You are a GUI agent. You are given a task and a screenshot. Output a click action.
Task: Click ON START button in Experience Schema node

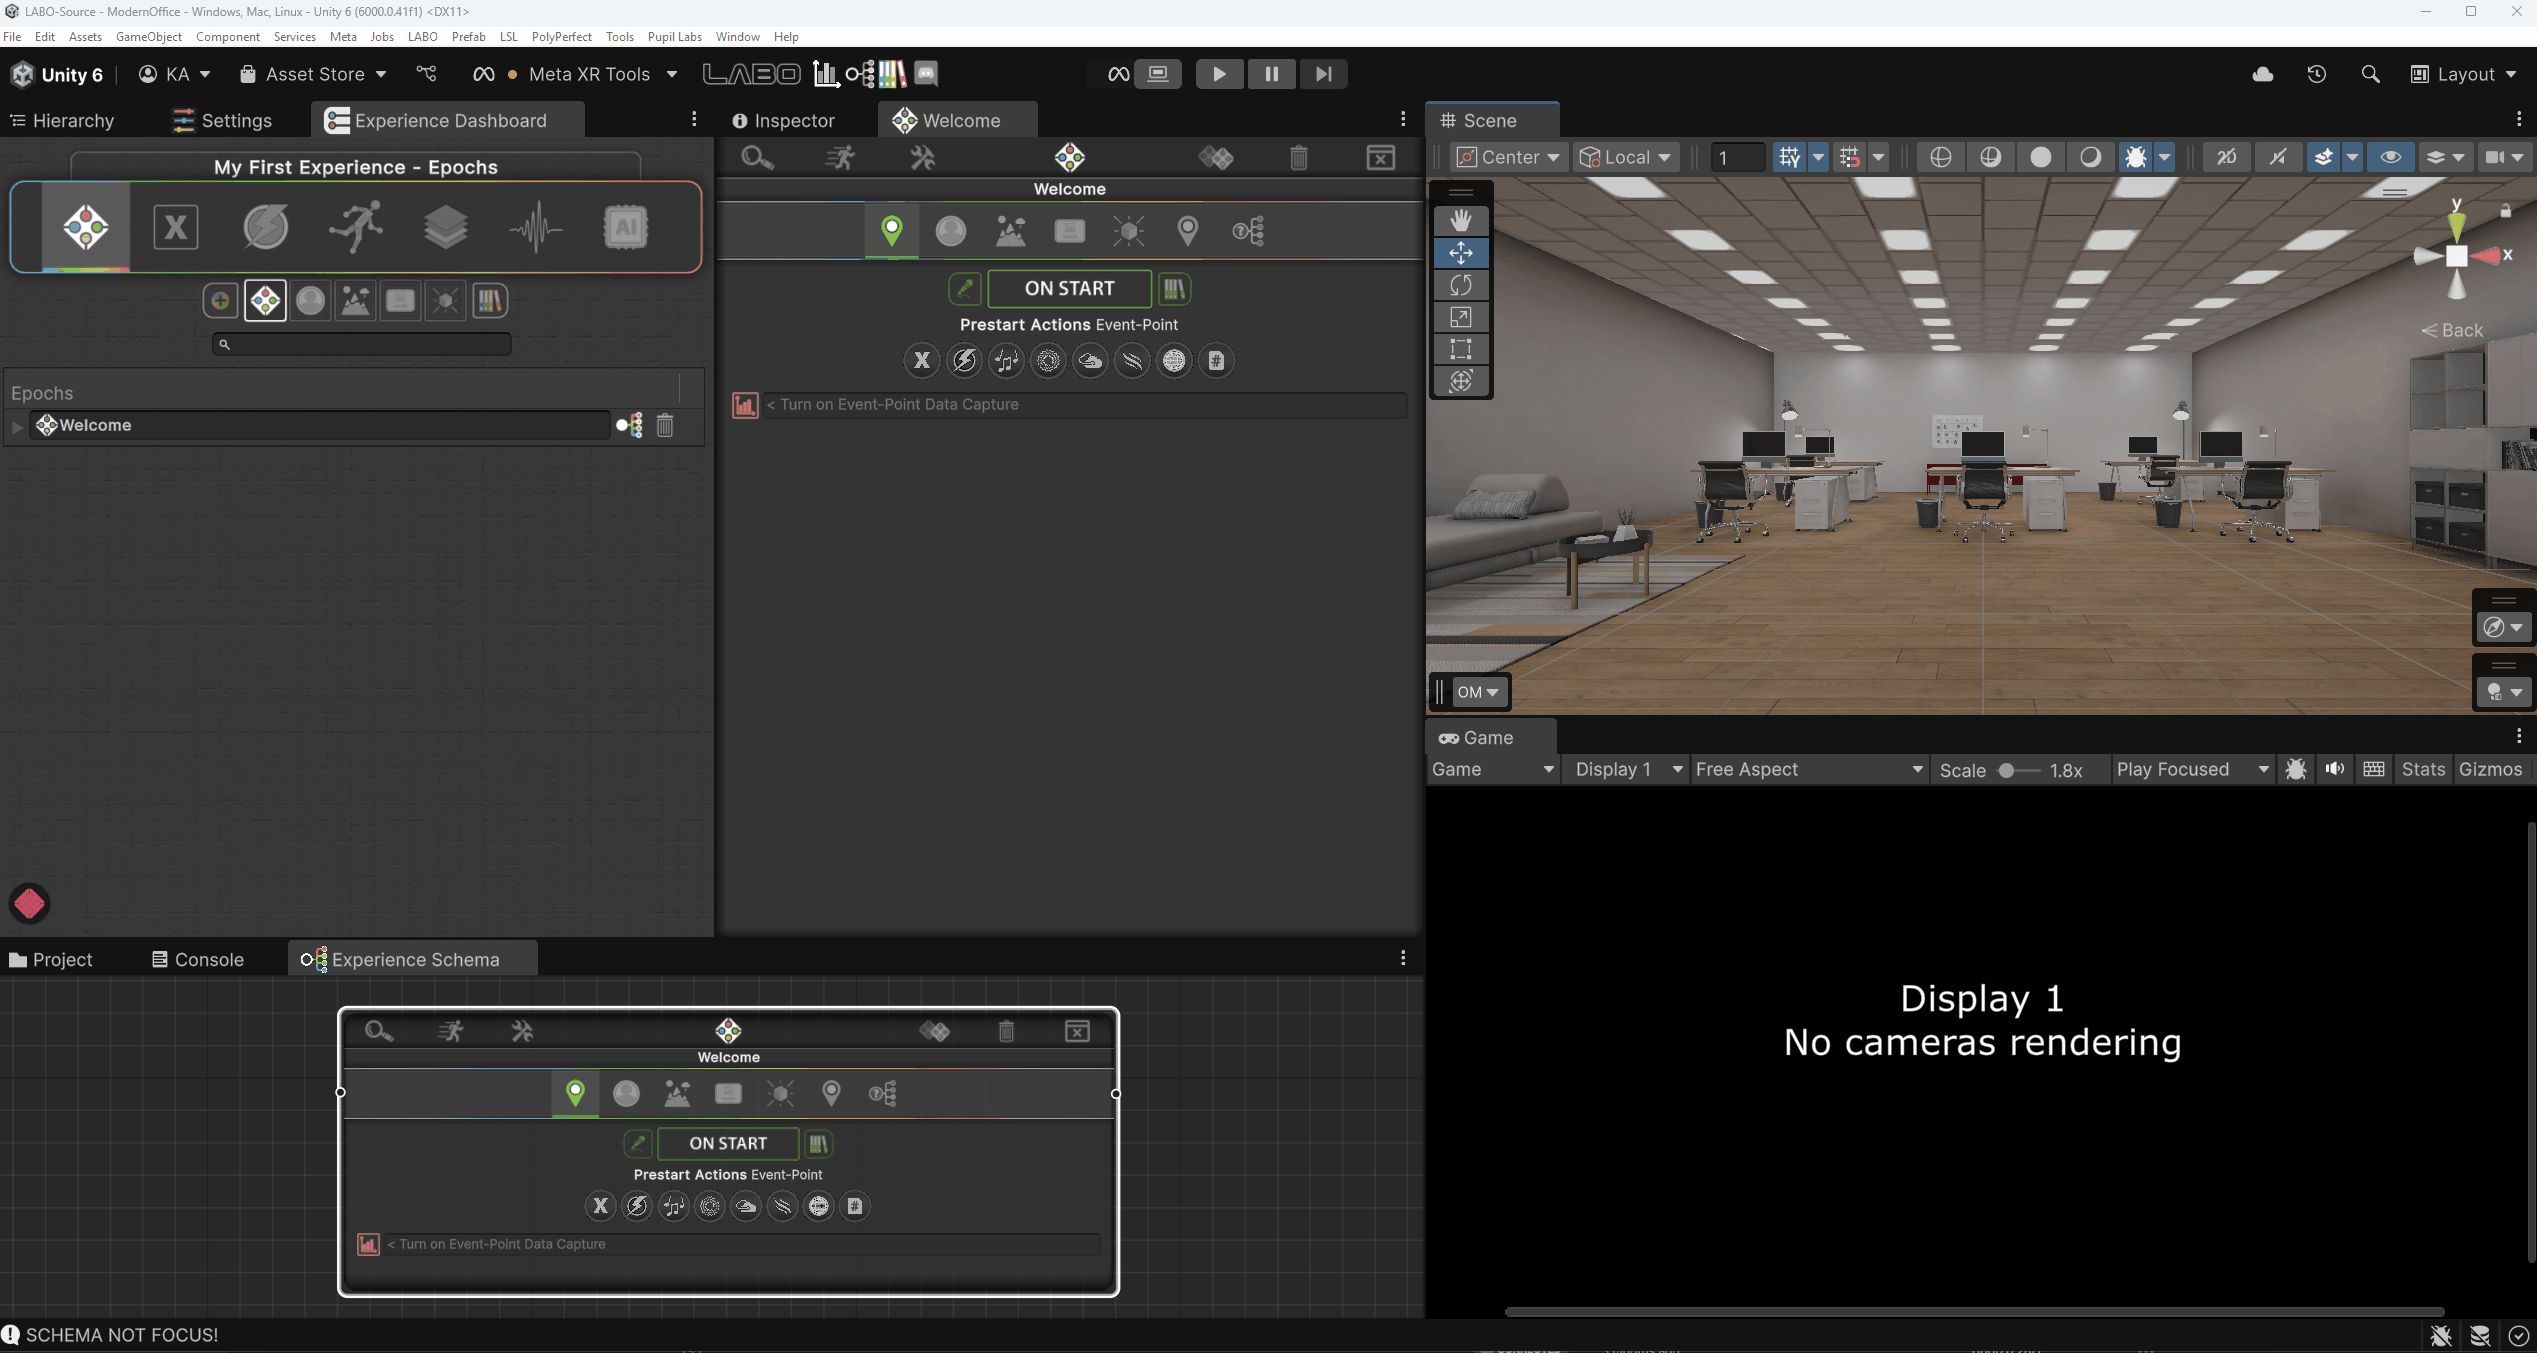tap(728, 1143)
